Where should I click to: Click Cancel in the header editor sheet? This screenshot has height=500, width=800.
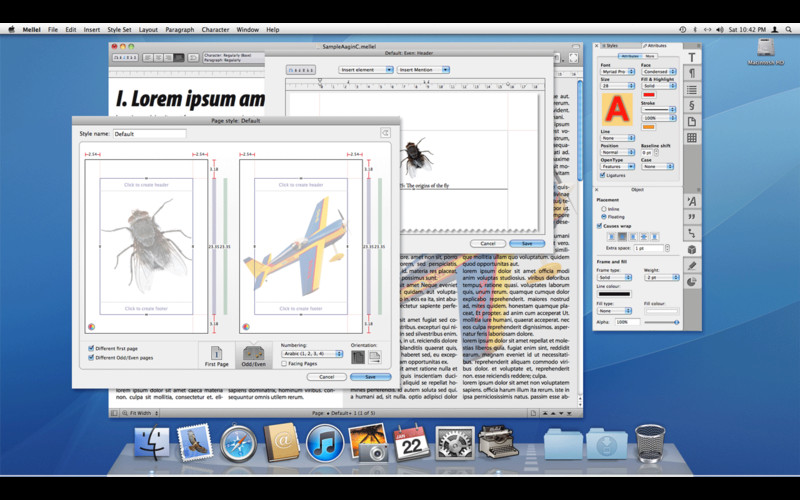click(487, 243)
